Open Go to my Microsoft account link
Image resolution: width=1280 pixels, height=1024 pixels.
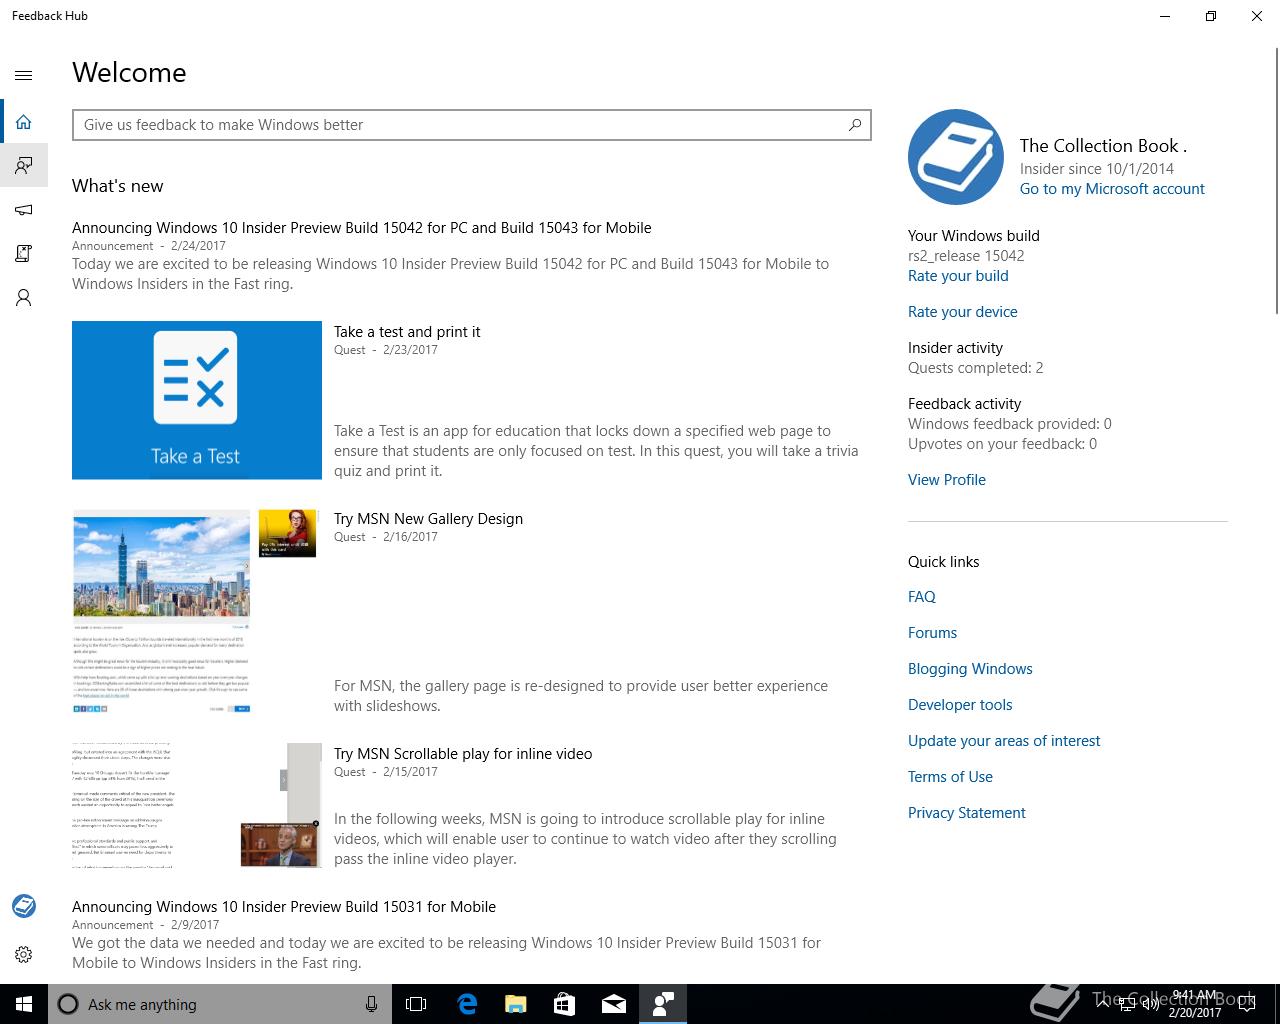coord(1112,189)
